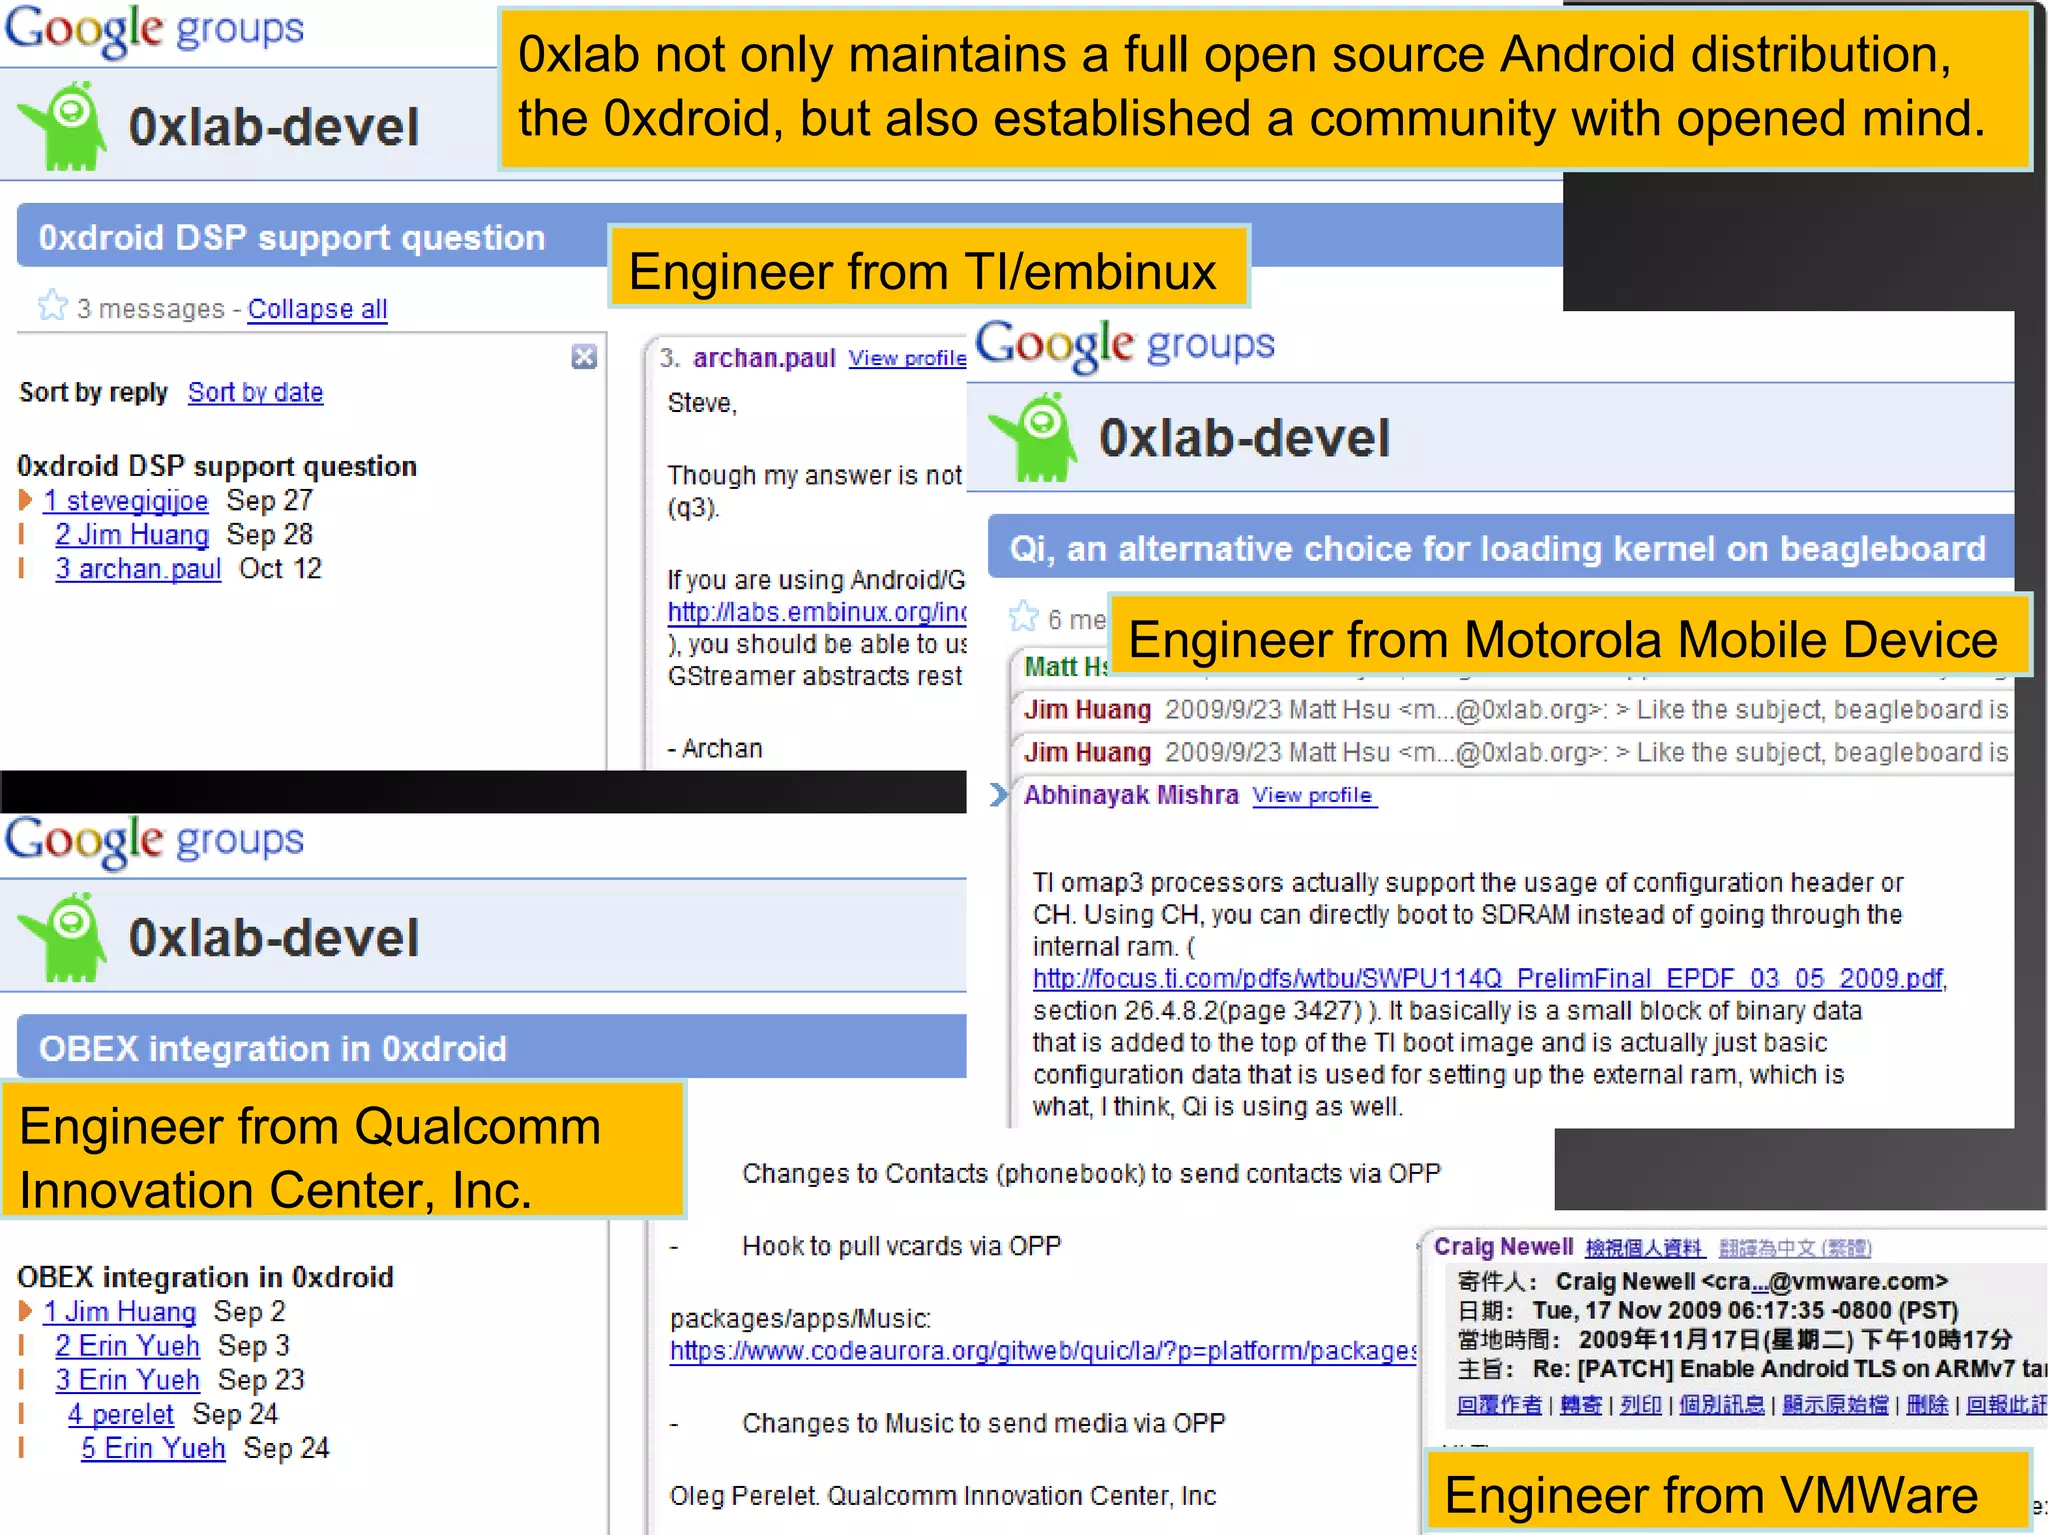View Abhinayak Mishra's profile
The width and height of the screenshot is (2048, 1535).
1312,796
